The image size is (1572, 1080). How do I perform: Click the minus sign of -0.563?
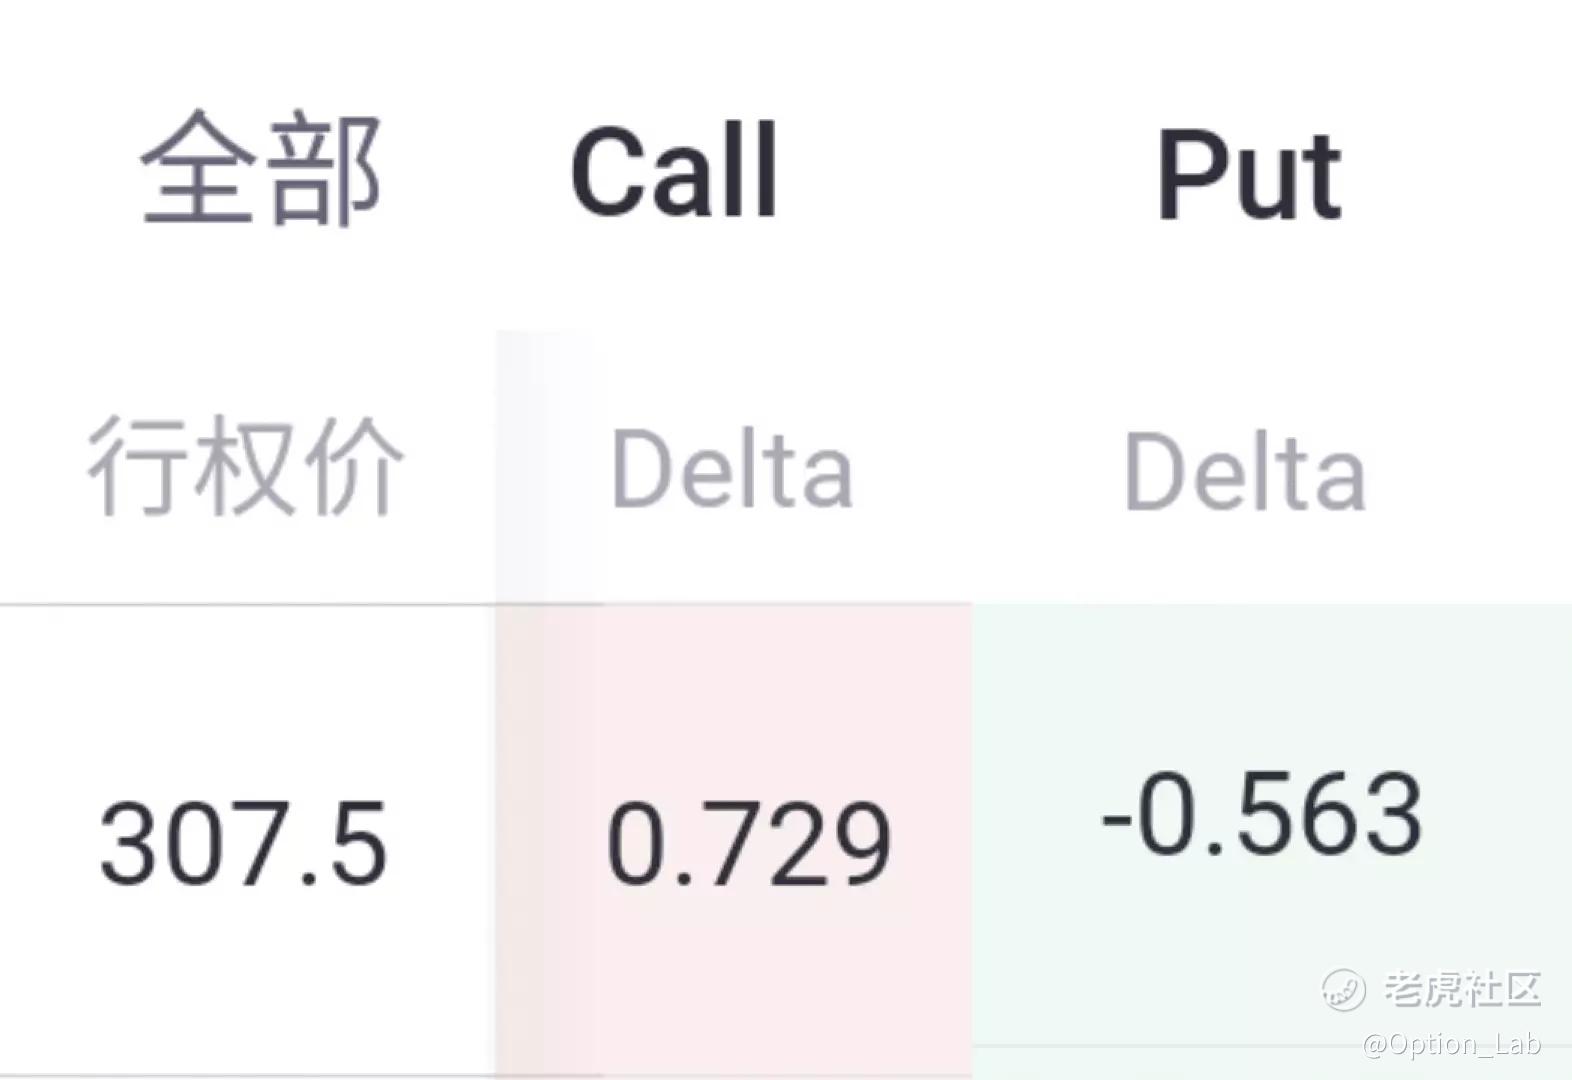click(x=1116, y=818)
